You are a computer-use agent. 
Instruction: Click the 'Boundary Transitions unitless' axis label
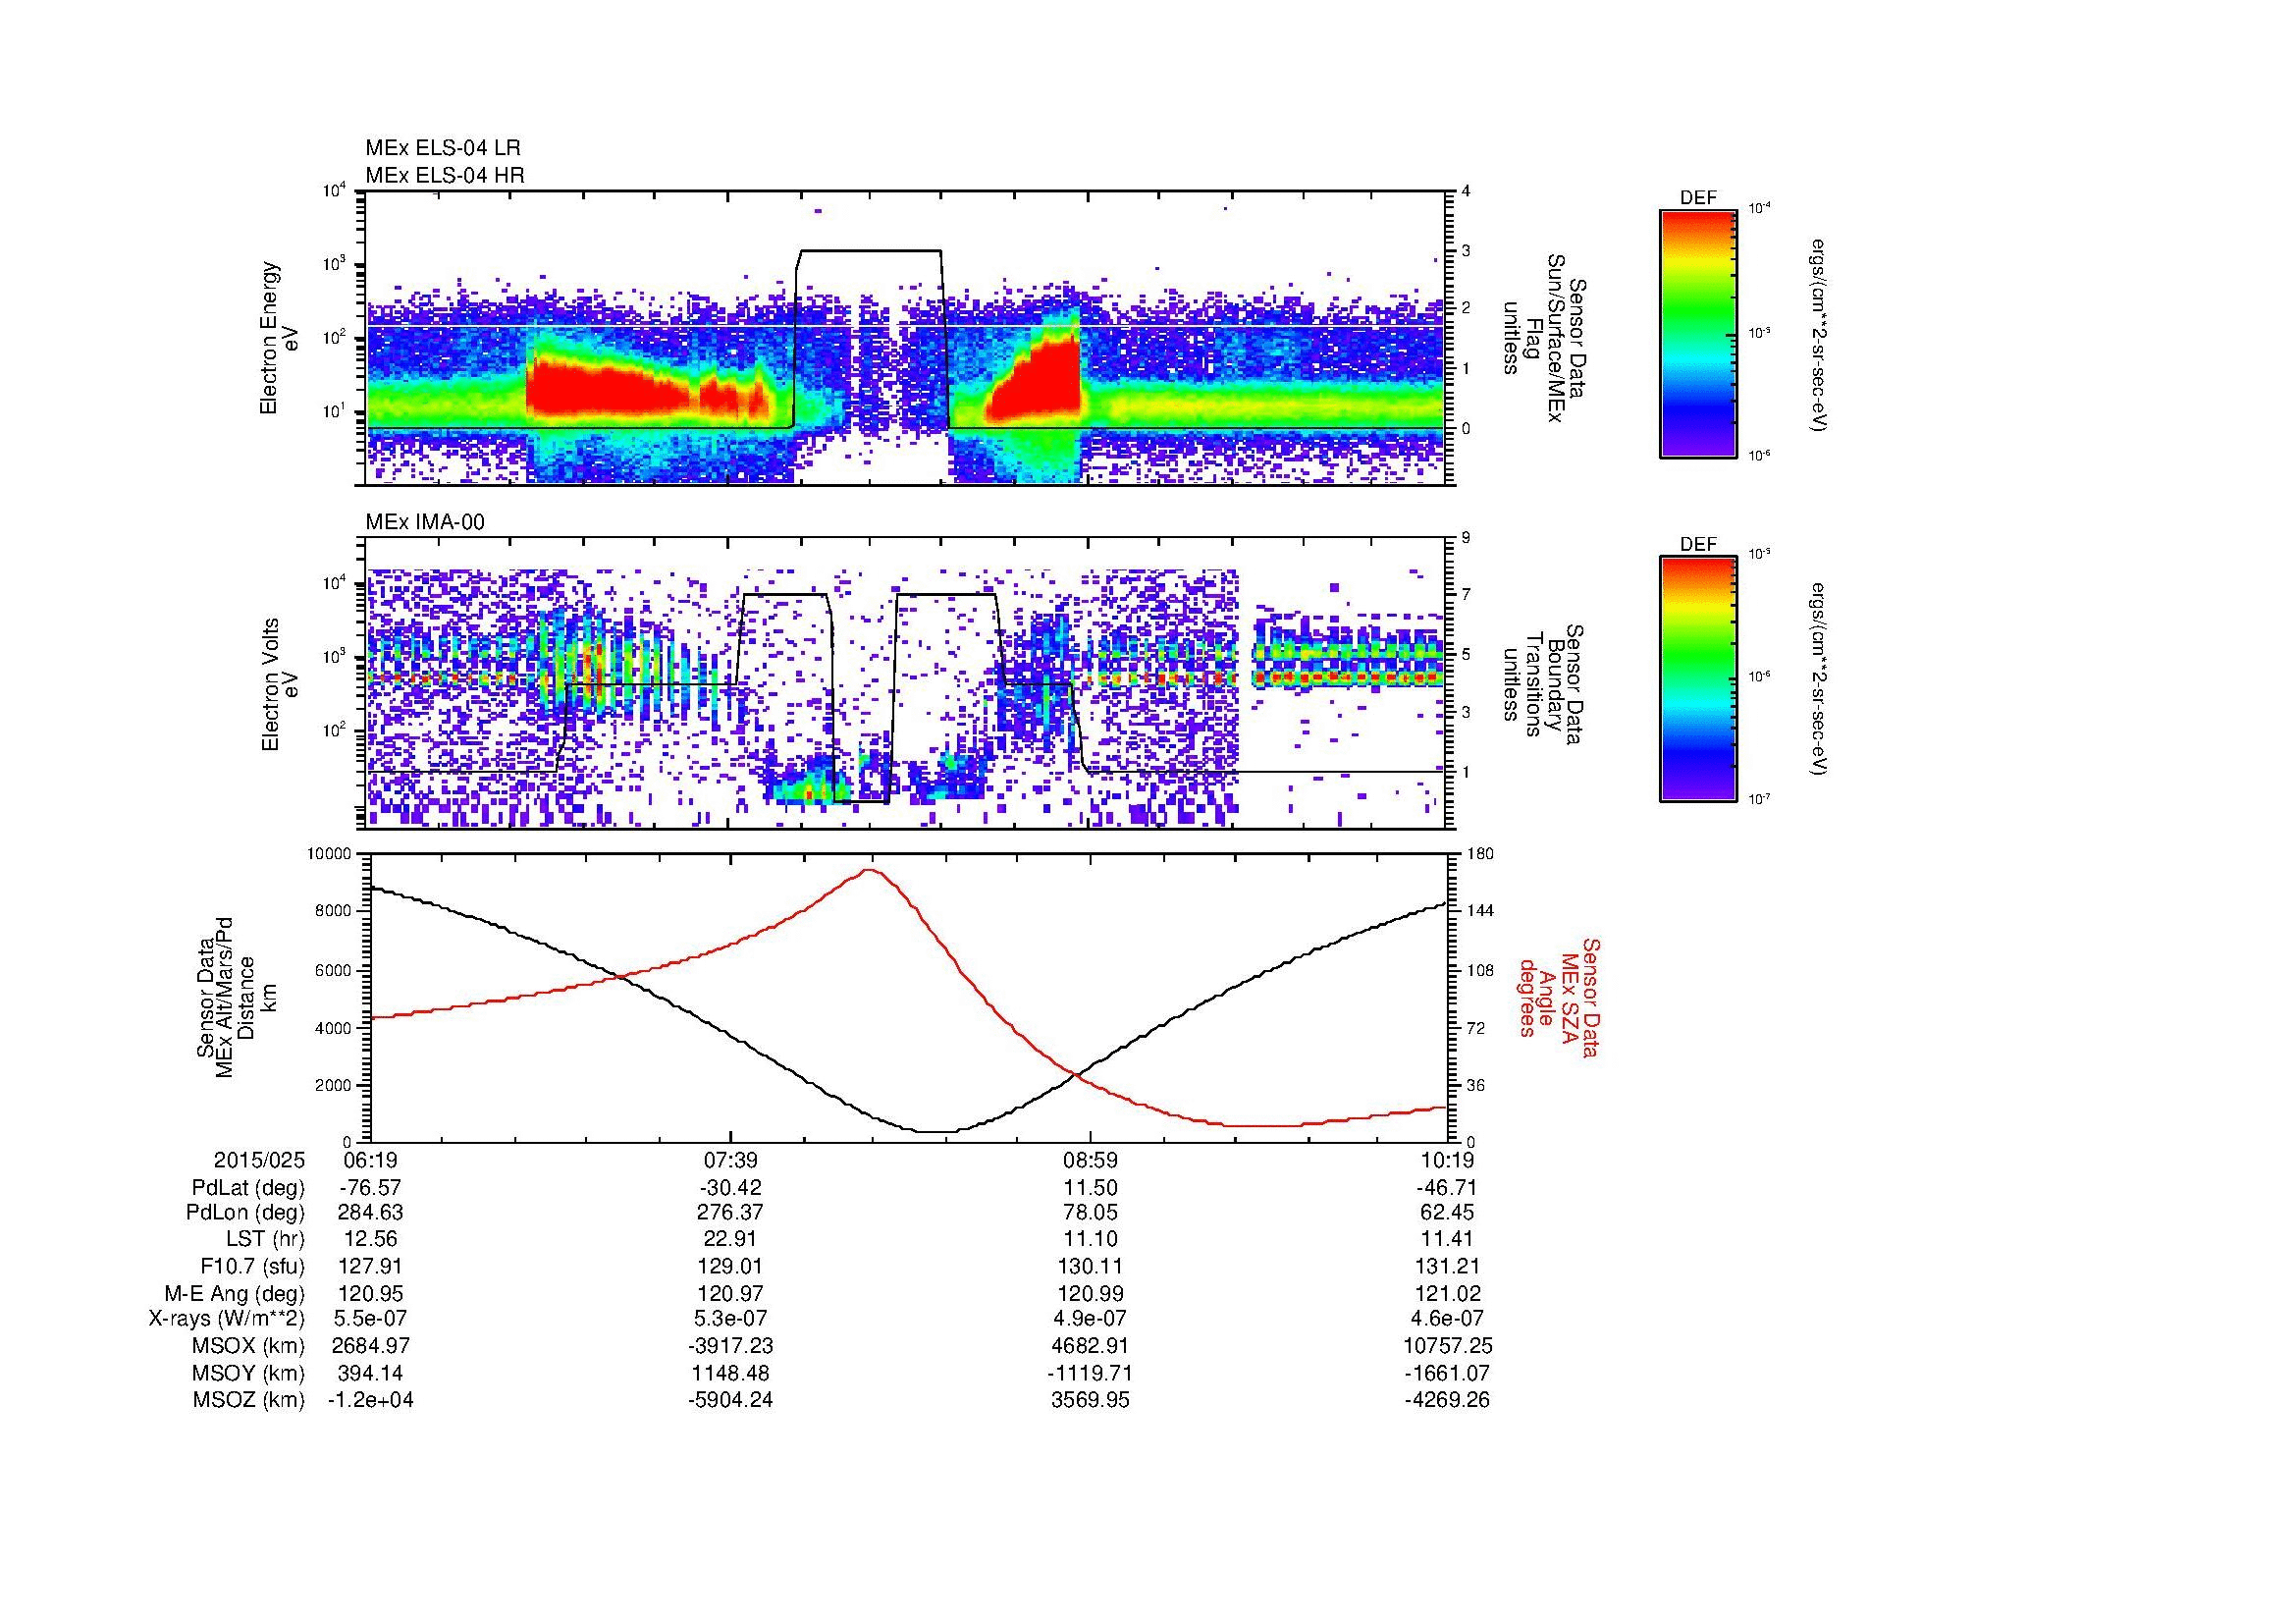click(1544, 685)
